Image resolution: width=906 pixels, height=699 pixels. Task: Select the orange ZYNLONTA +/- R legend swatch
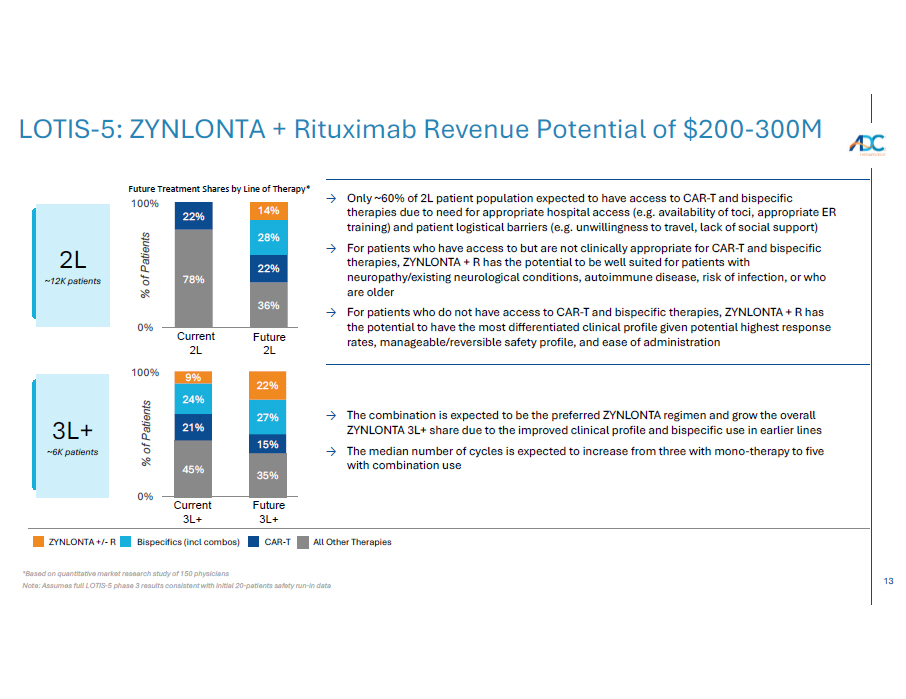click(x=39, y=542)
